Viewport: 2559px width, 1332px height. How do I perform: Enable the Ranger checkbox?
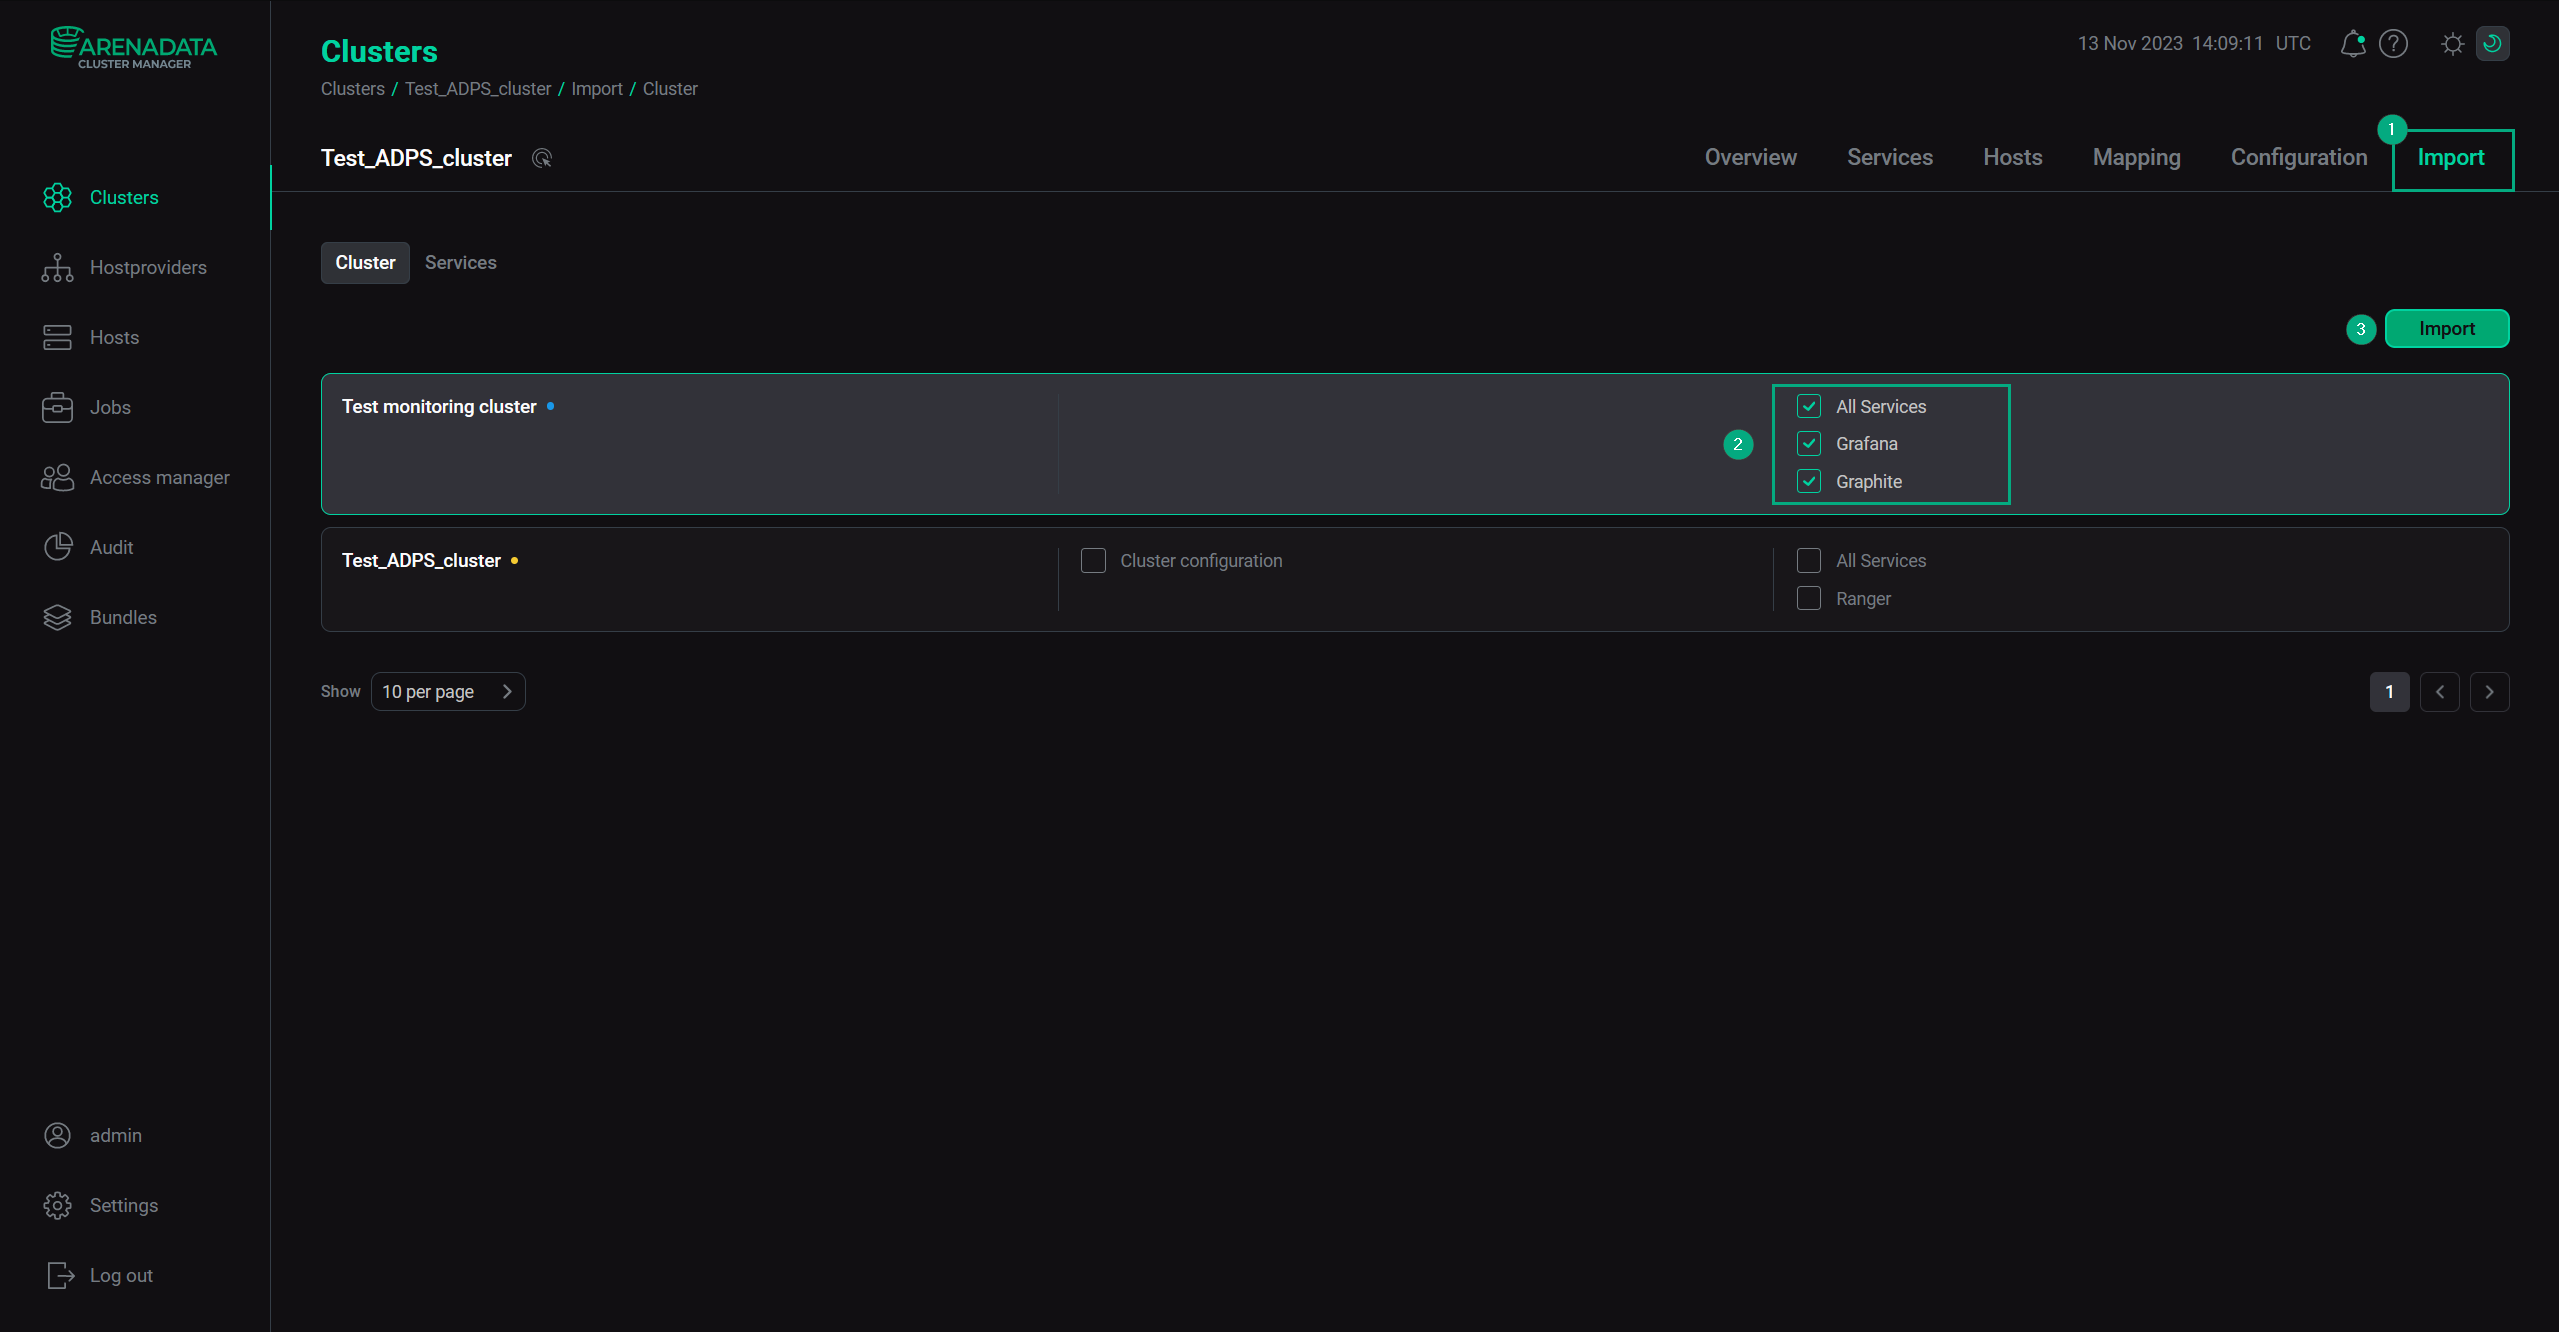click(1809, 598)
